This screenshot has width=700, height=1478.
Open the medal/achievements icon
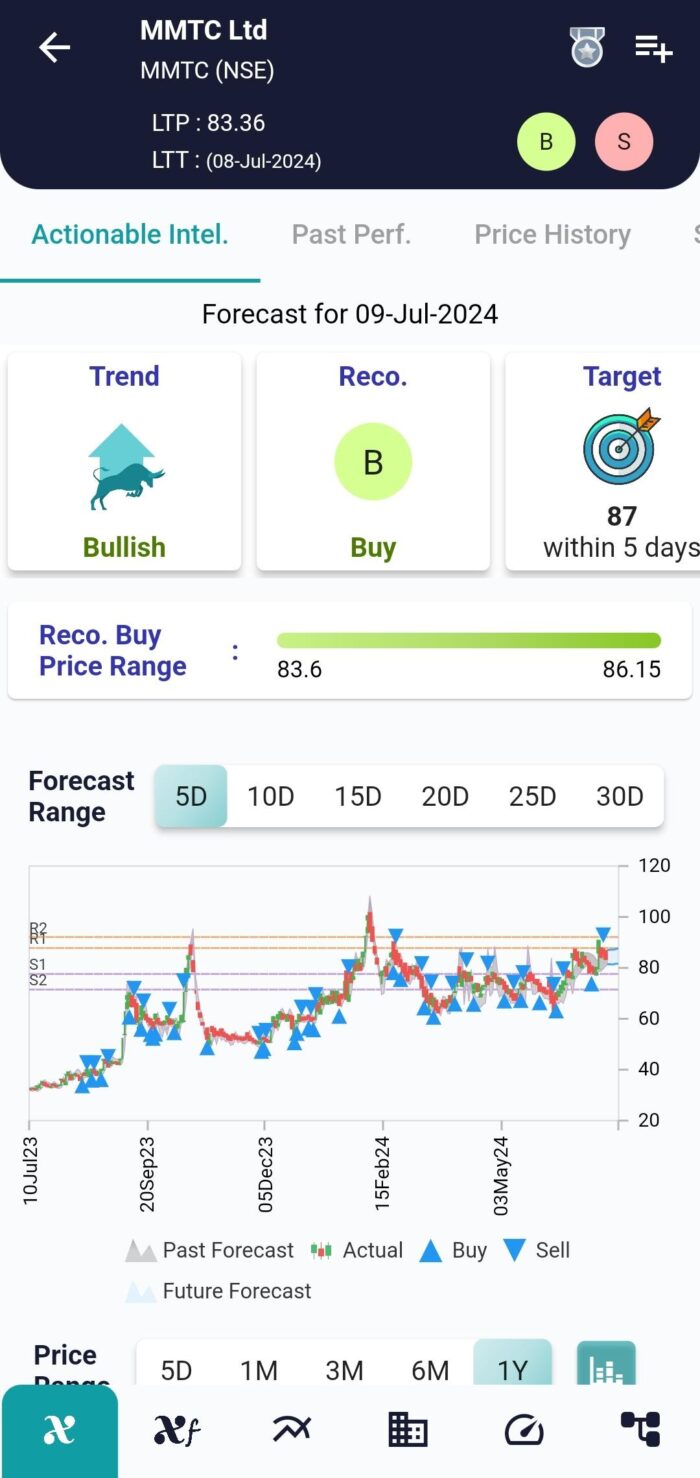586,47
